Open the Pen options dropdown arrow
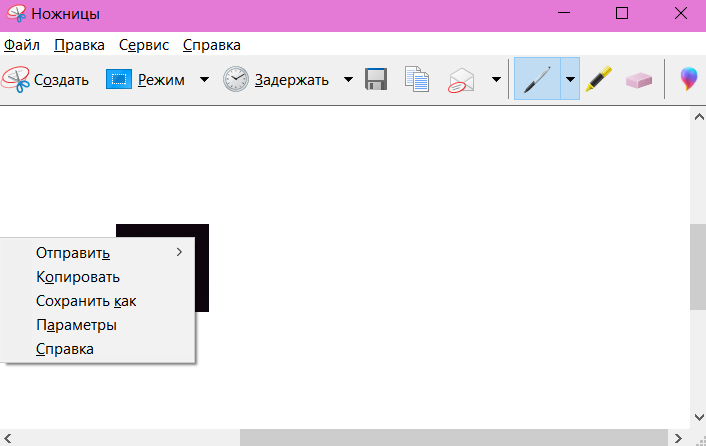The width and height of the screenshot is (706, 446). (570, 79)
